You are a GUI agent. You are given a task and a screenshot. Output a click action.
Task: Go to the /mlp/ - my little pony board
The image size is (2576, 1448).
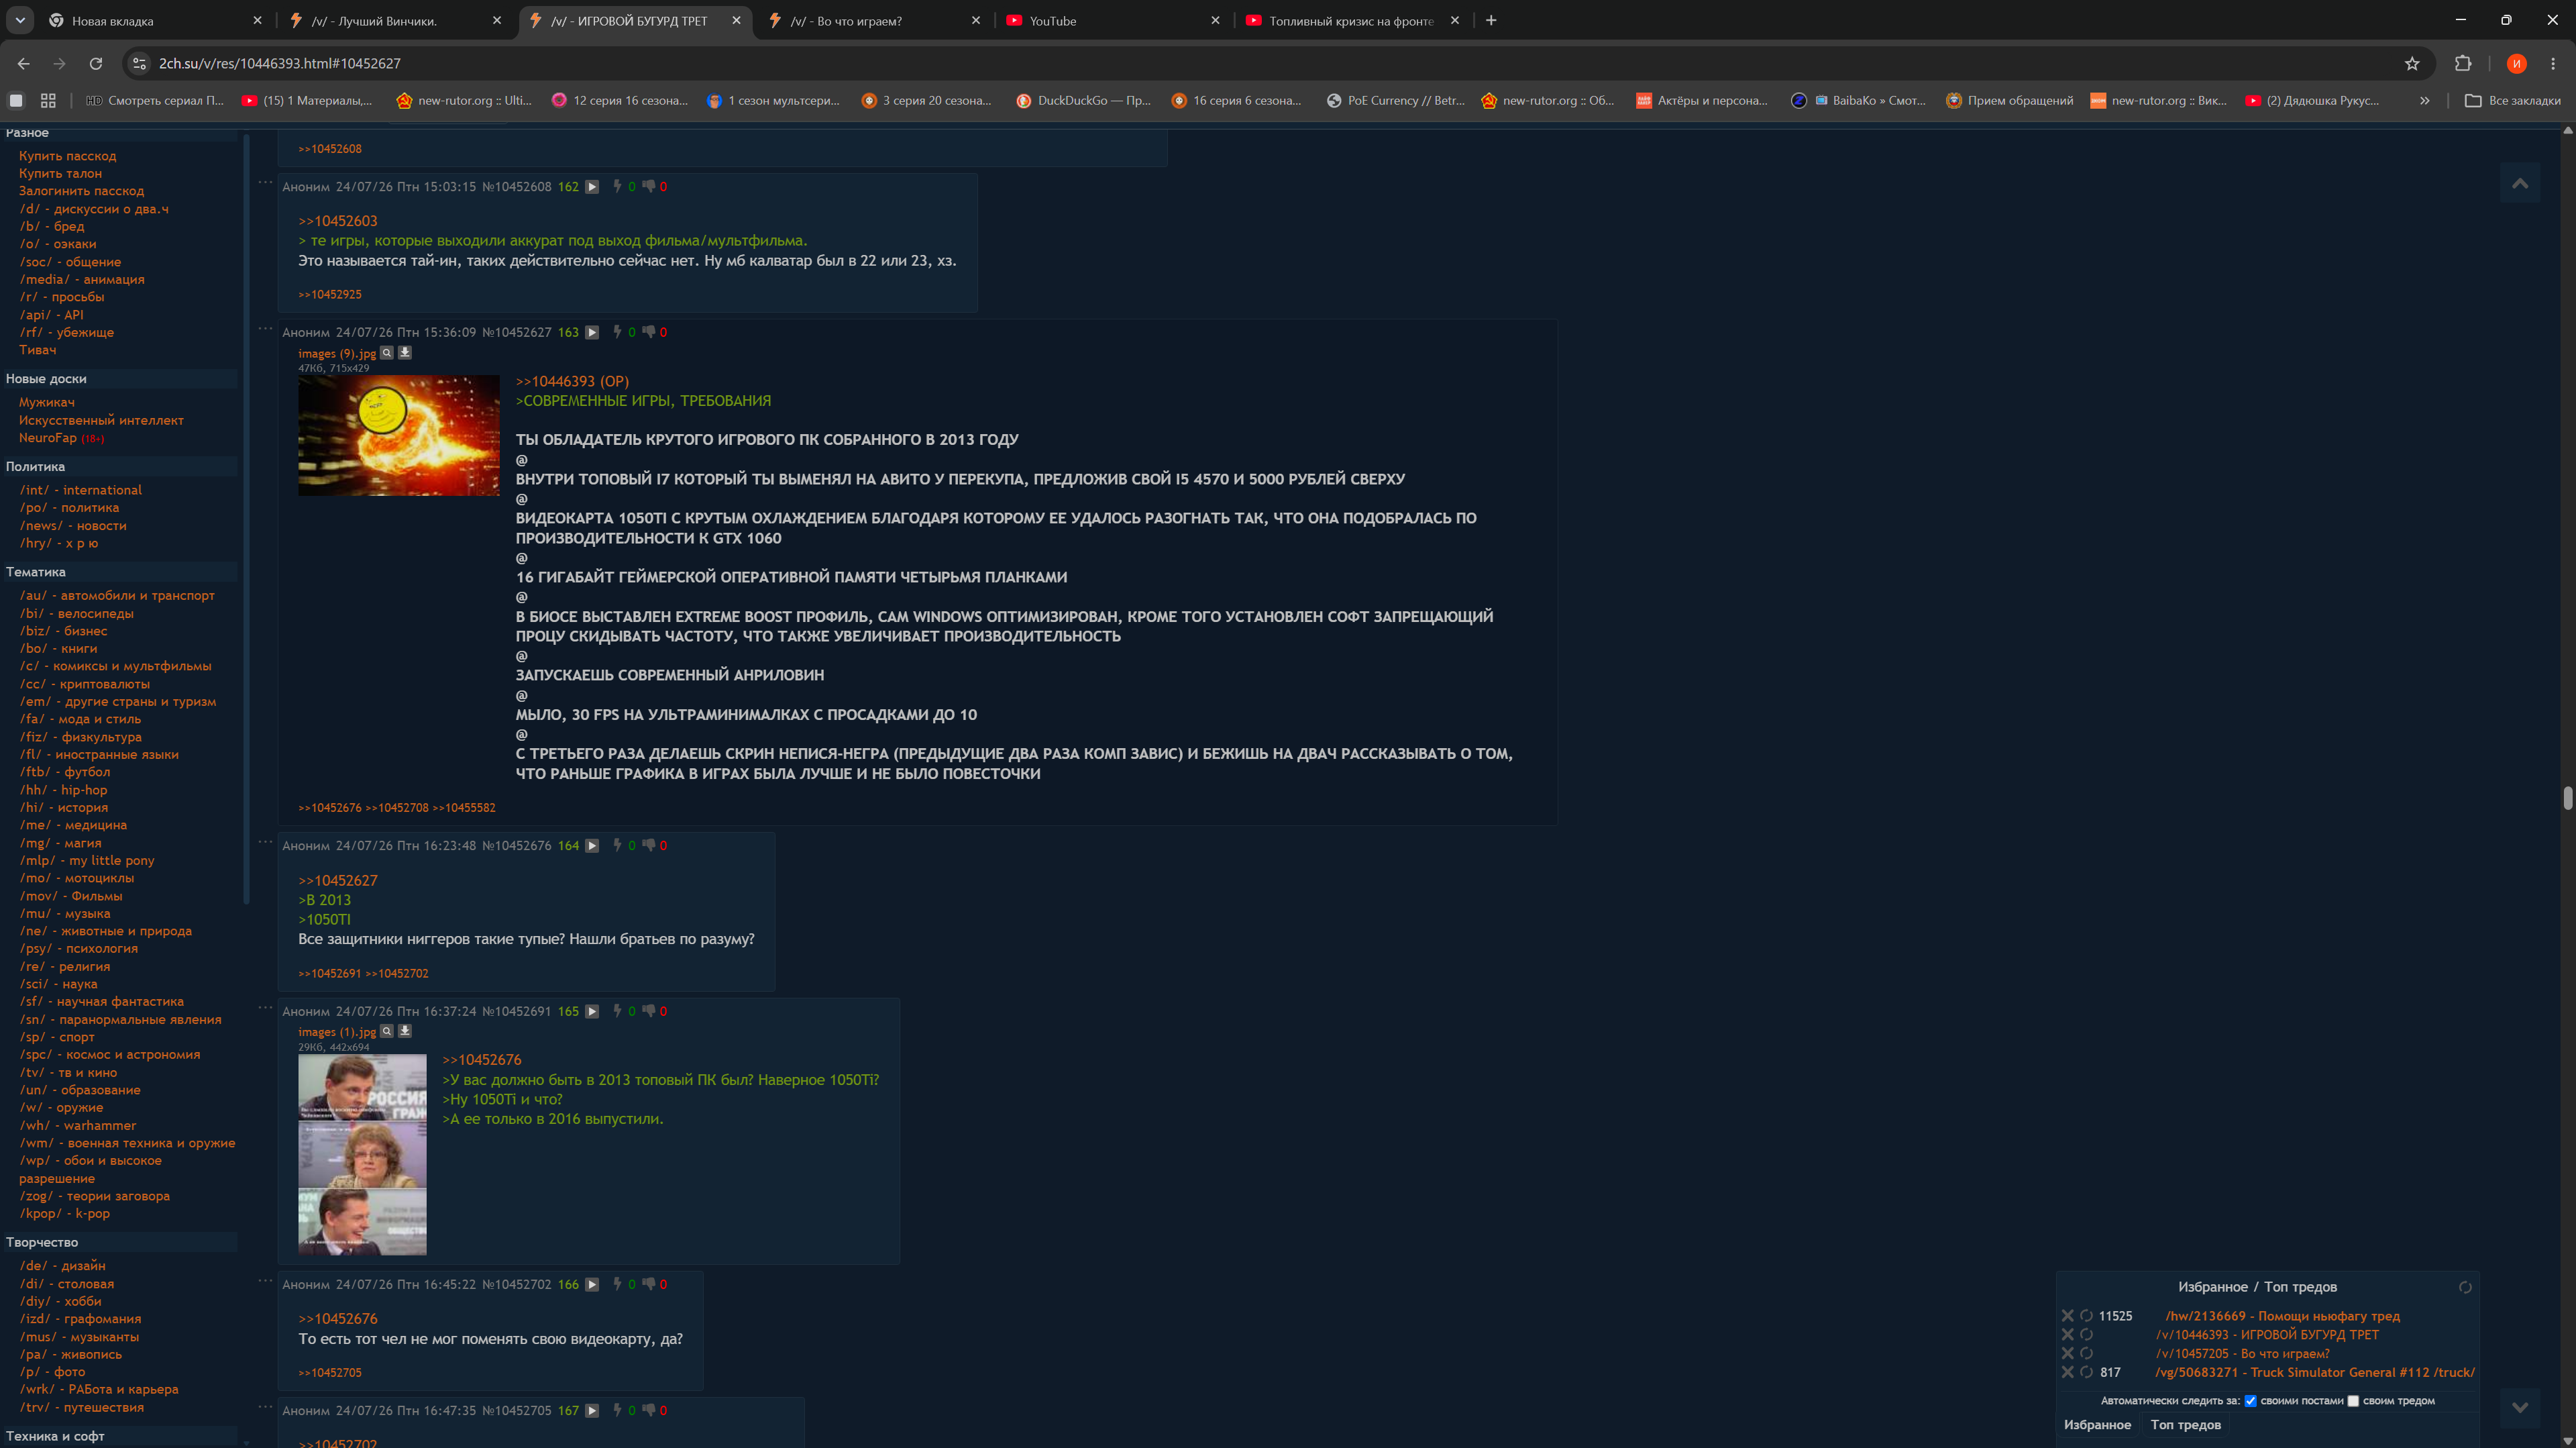[87, 860]
